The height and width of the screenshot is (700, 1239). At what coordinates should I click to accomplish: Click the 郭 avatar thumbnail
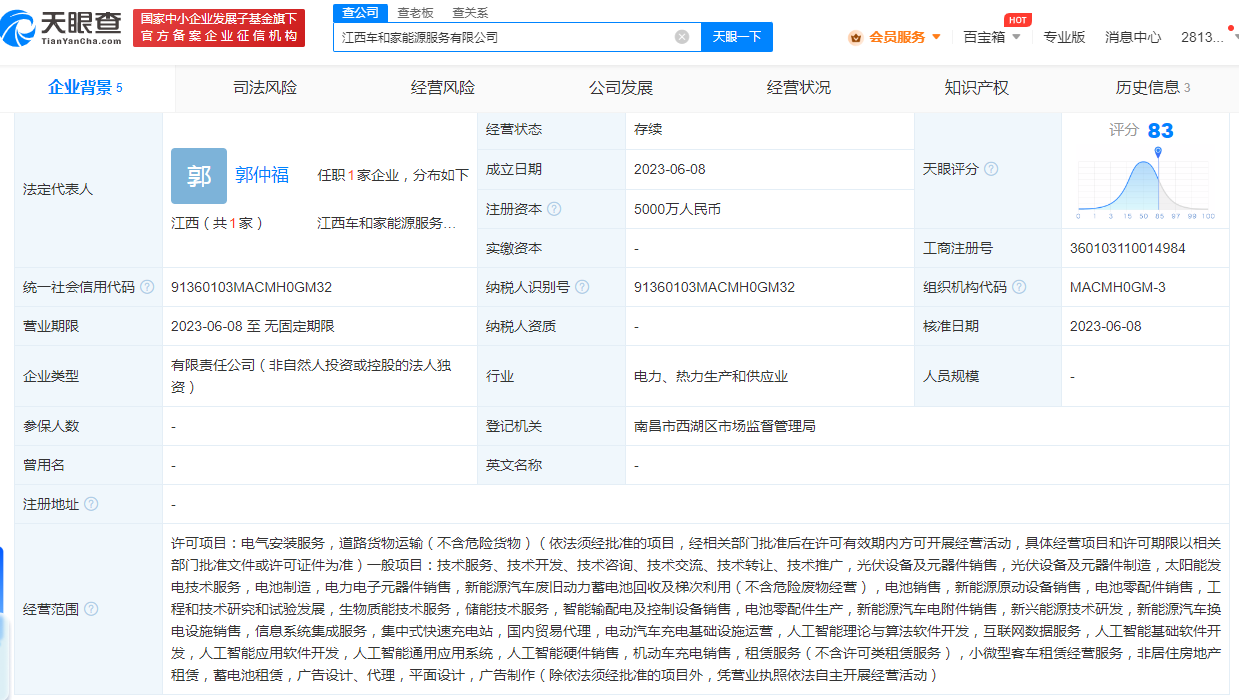(x=199, y=176)
